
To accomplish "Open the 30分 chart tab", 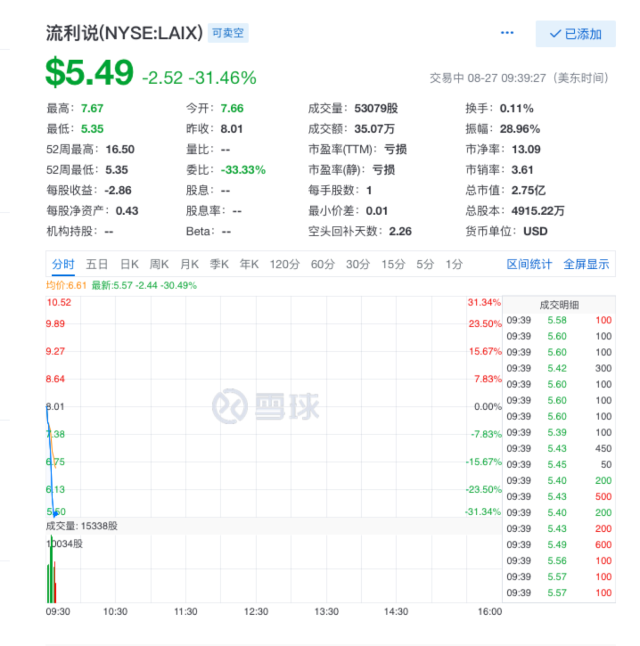I will (x=358, y=264).
